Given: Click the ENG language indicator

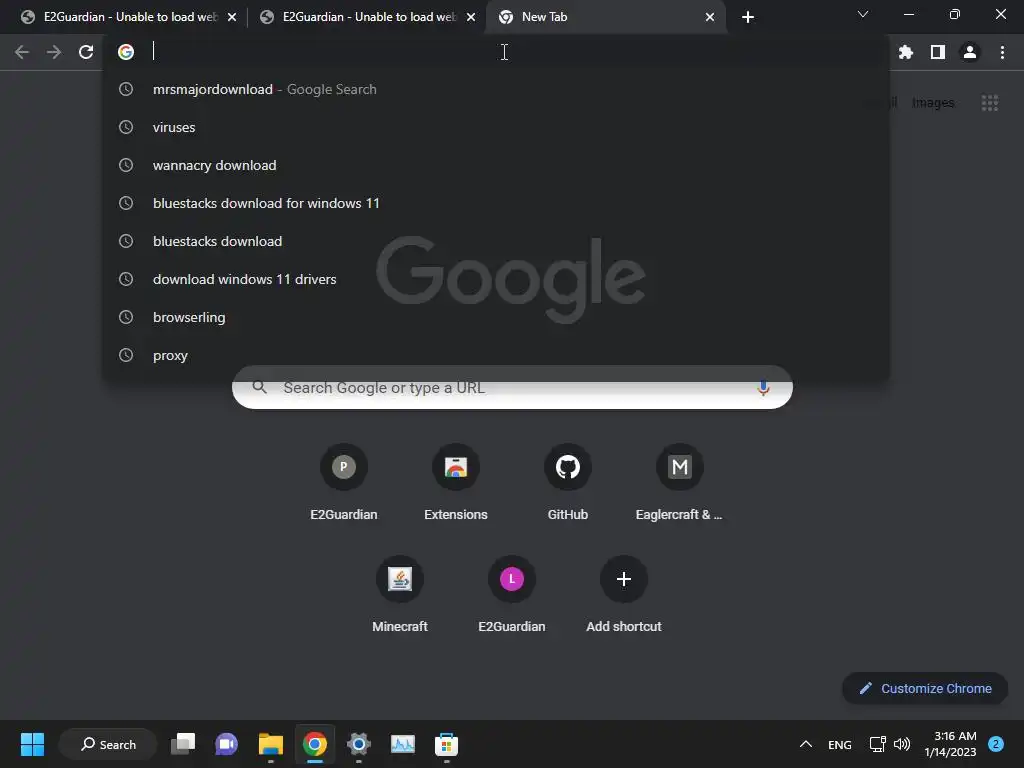Looking at the screenshot, I should pos(840,745).
